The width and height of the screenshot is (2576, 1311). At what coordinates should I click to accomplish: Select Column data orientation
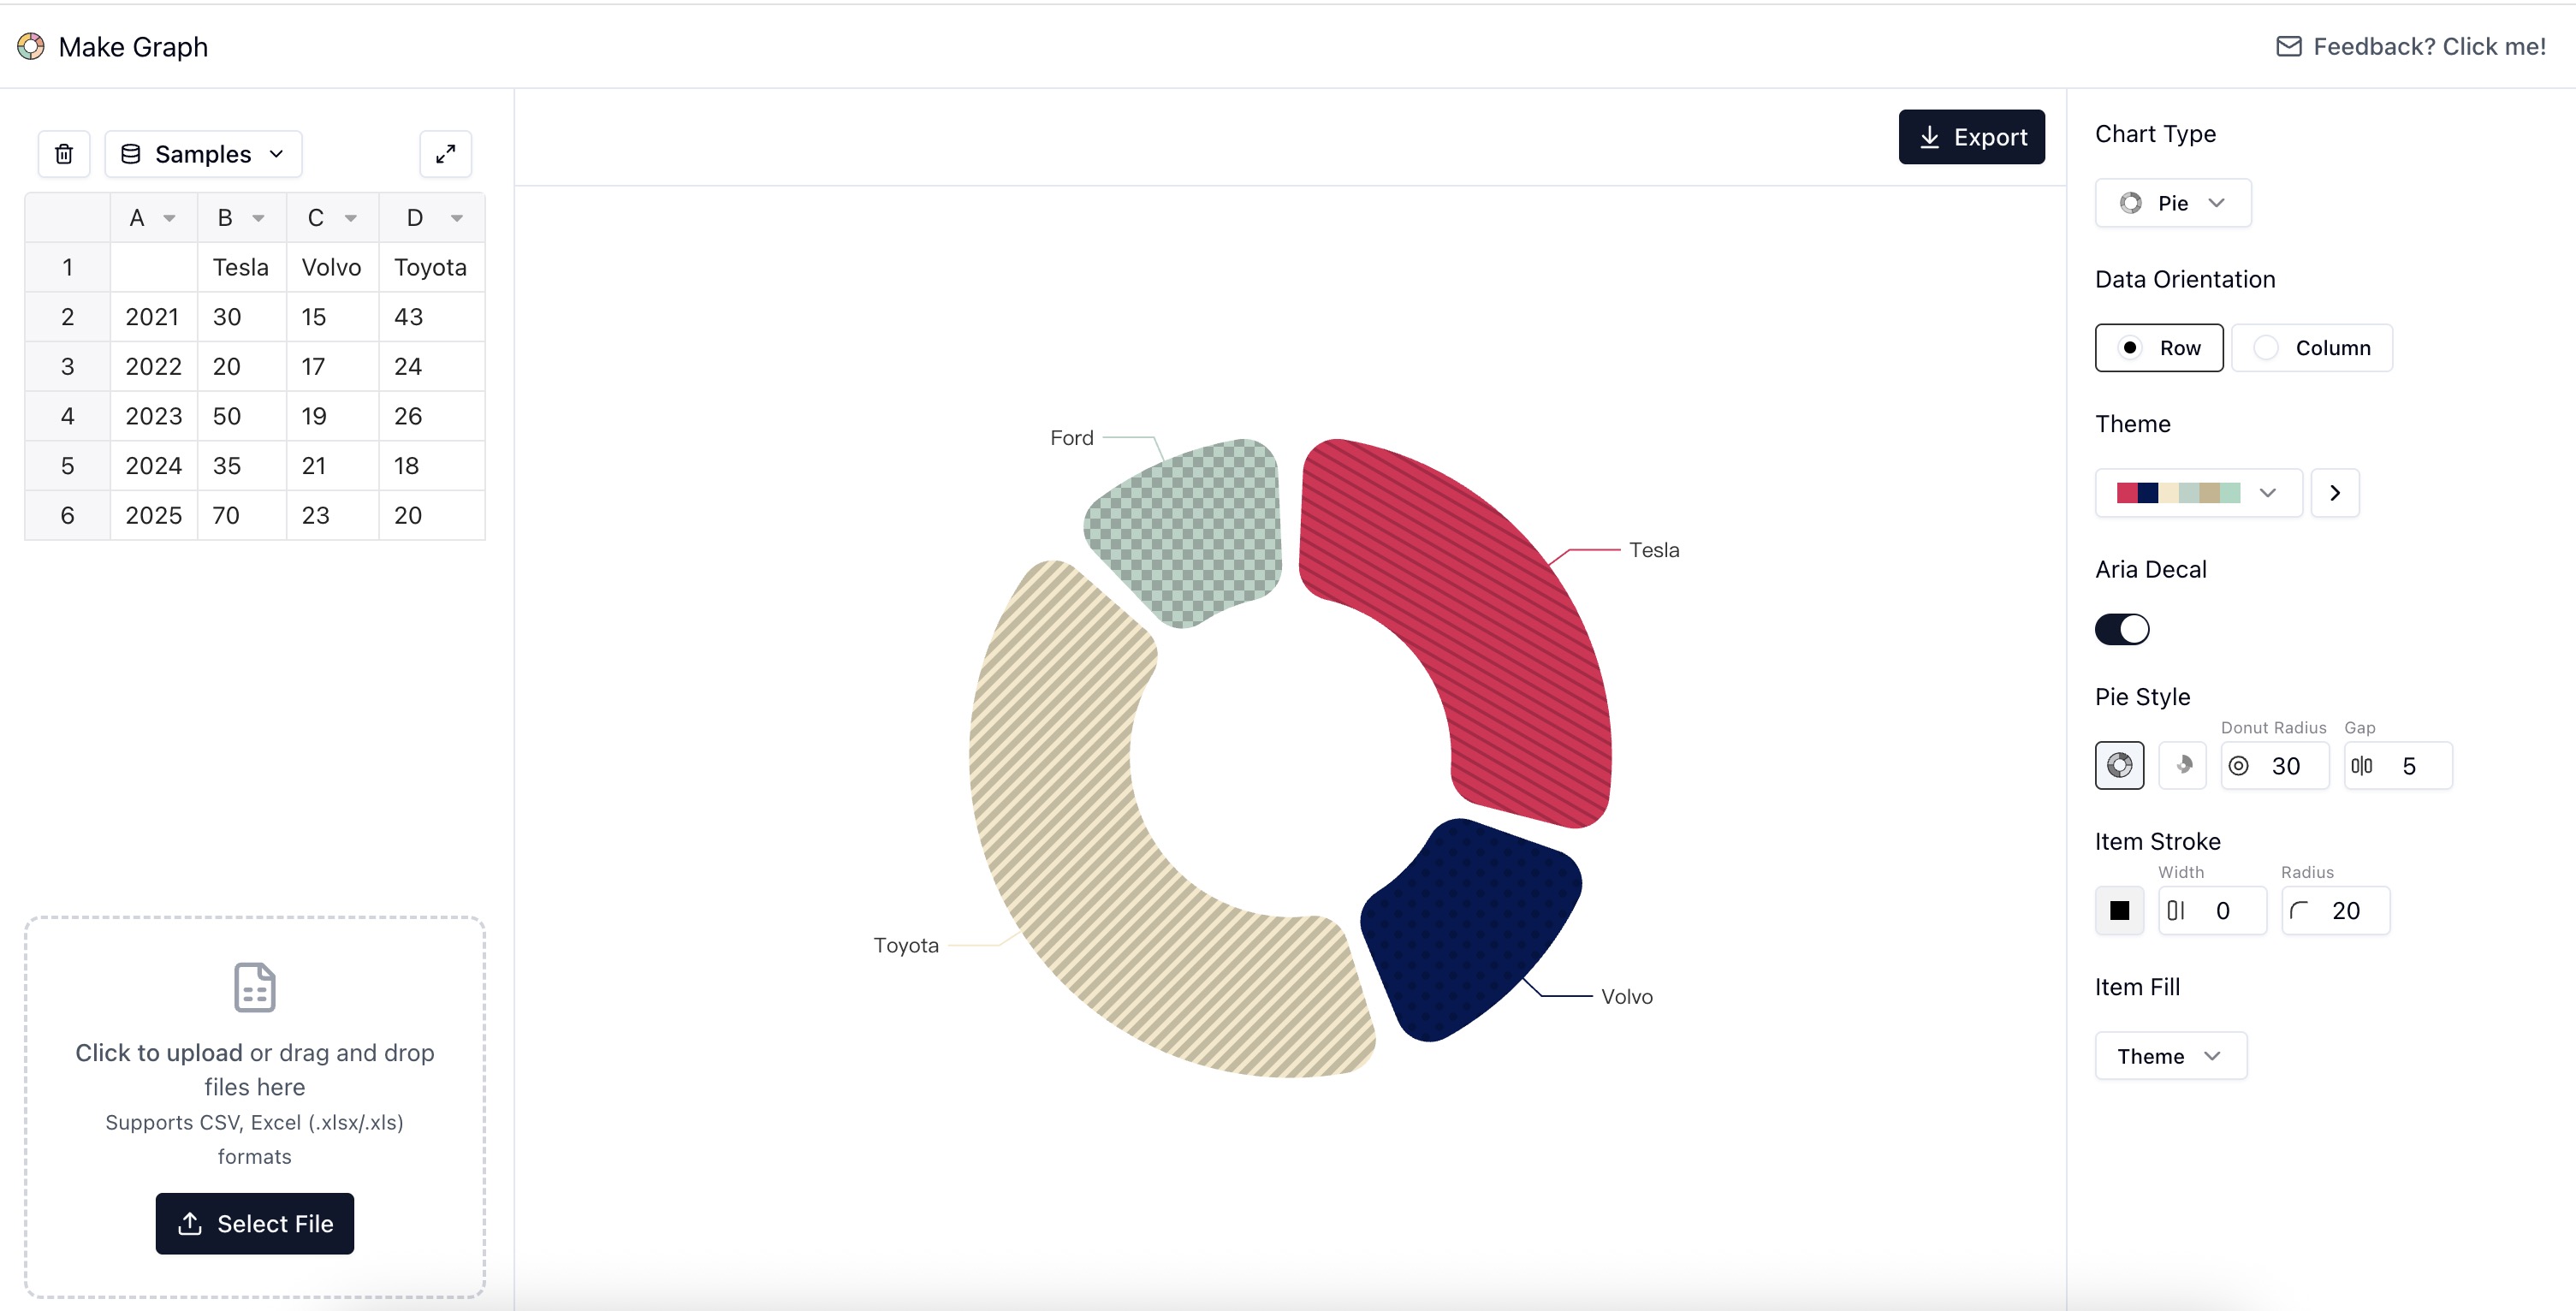pyautogui.click(x=2311, y=347)
